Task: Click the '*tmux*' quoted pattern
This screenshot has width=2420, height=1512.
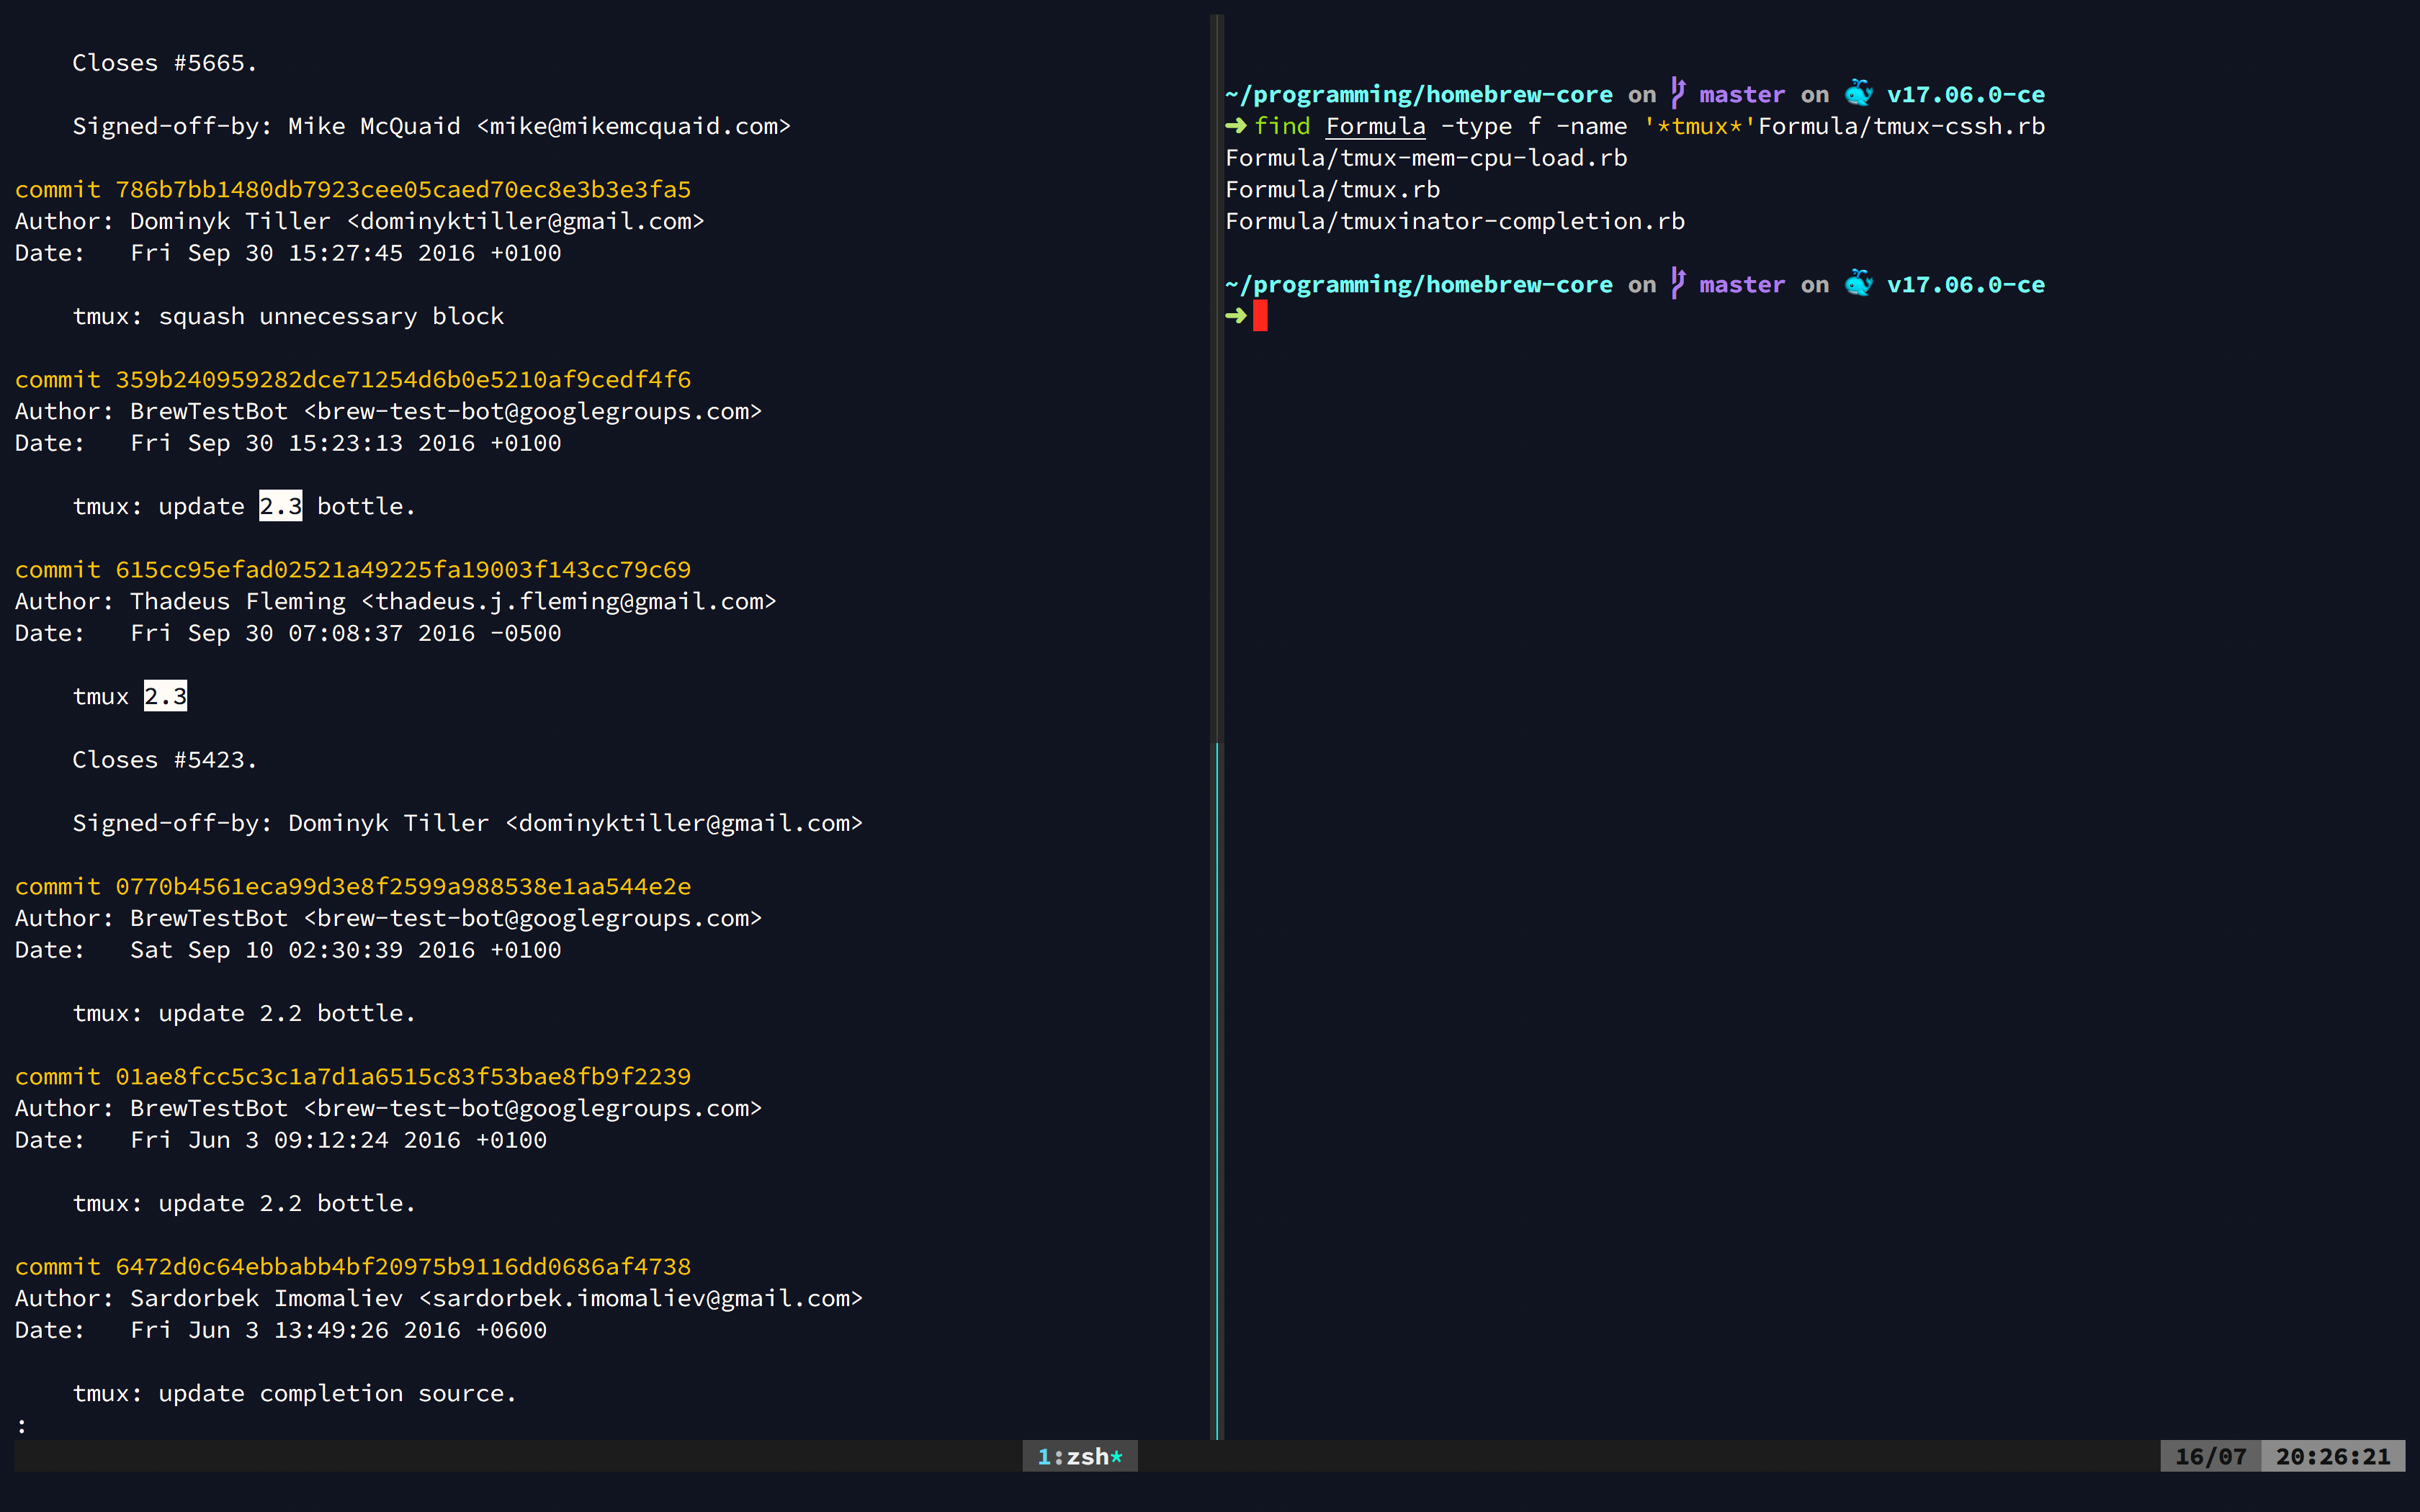Action: pyautogui.click(x=1700, y=126)
